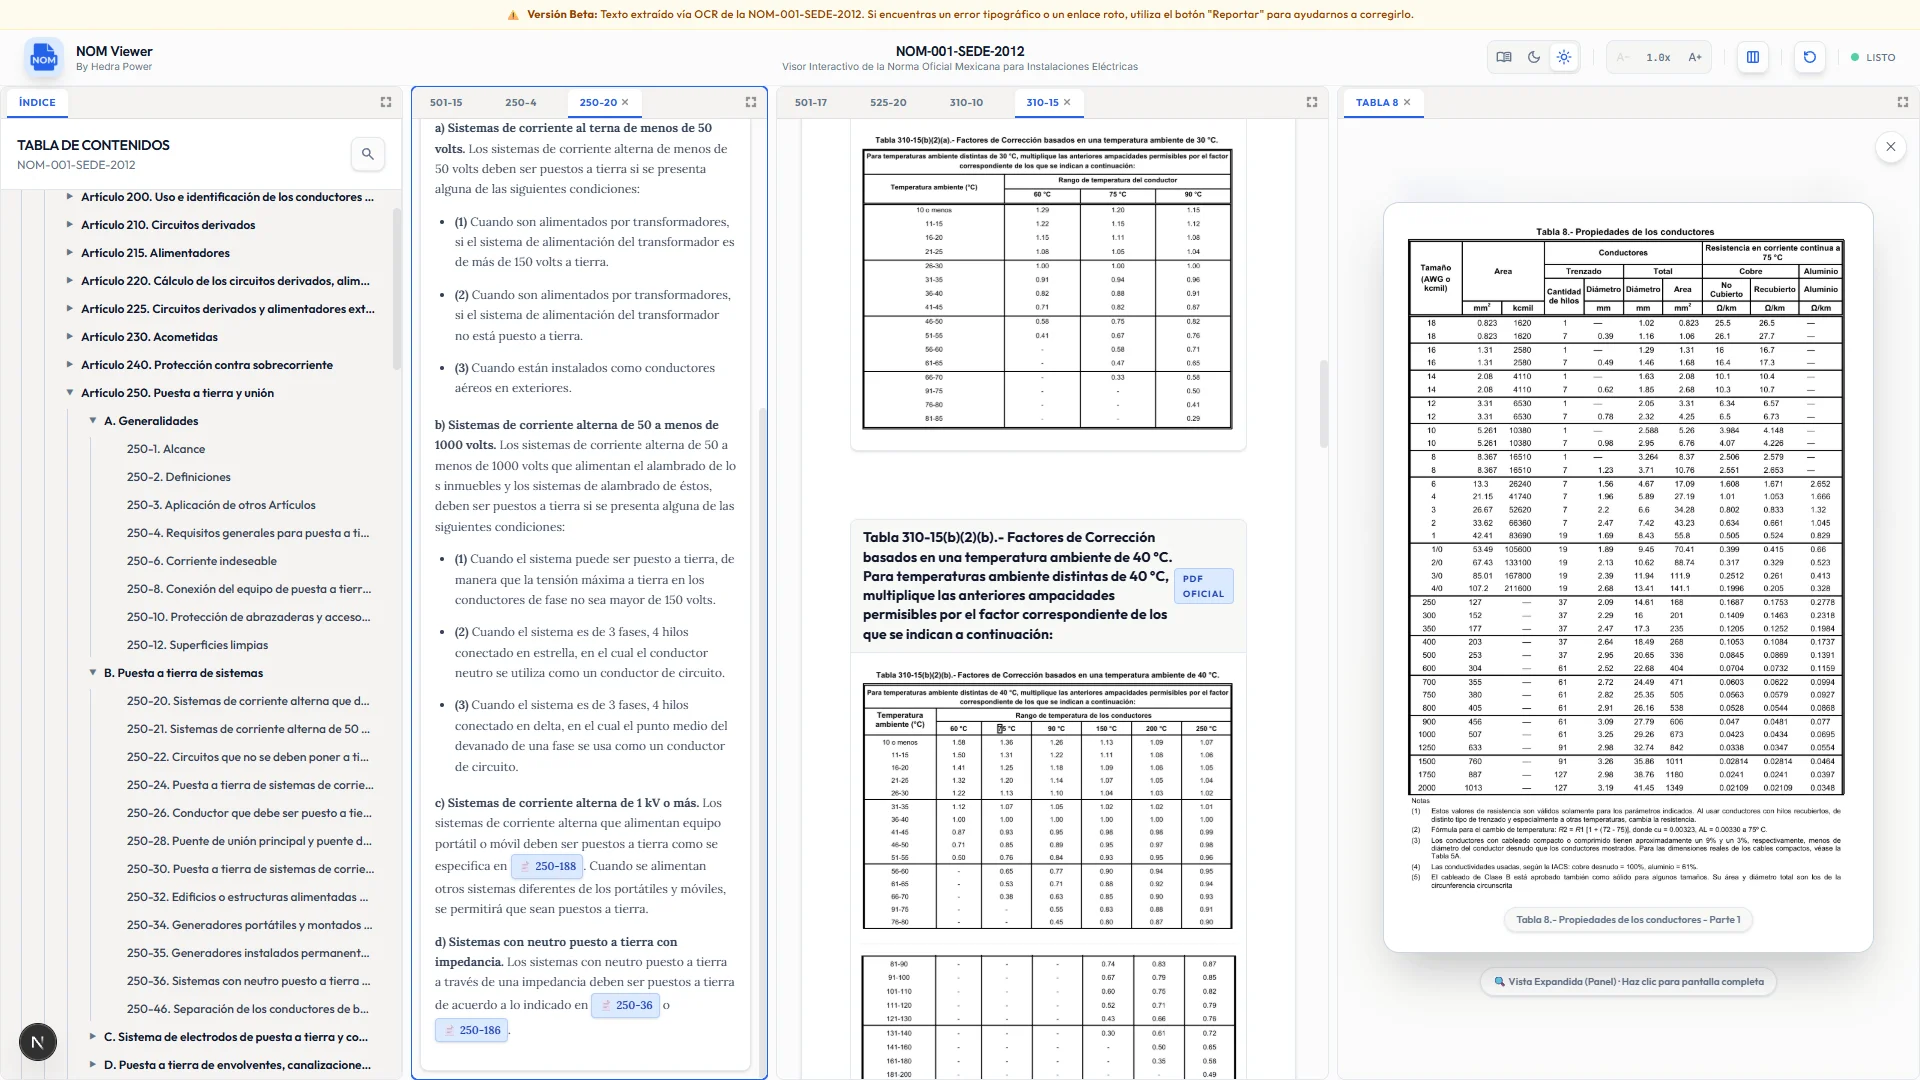Decrease the font size with A- button
This screenshot has height=1080, width=1920.
[x=1623, y=57]
